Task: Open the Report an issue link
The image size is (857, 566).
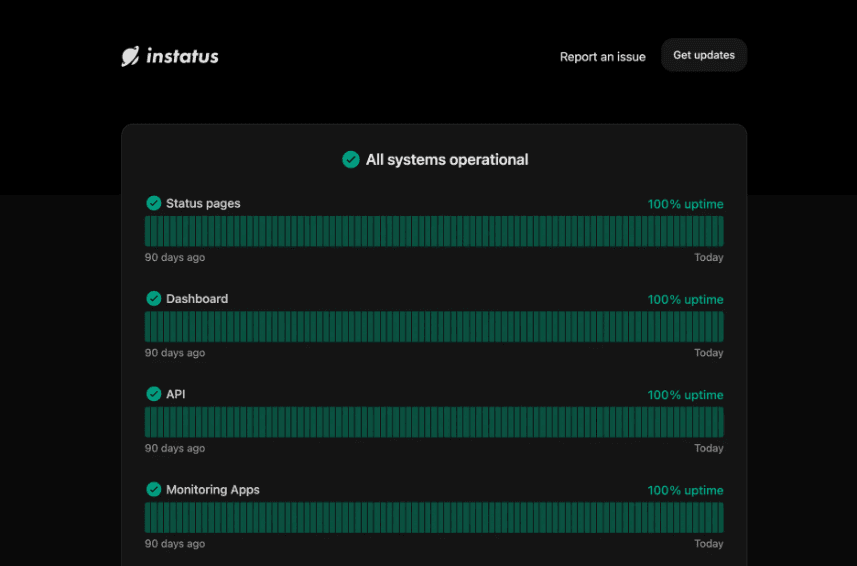Action: pyautogui.click(x=602, y=57)
